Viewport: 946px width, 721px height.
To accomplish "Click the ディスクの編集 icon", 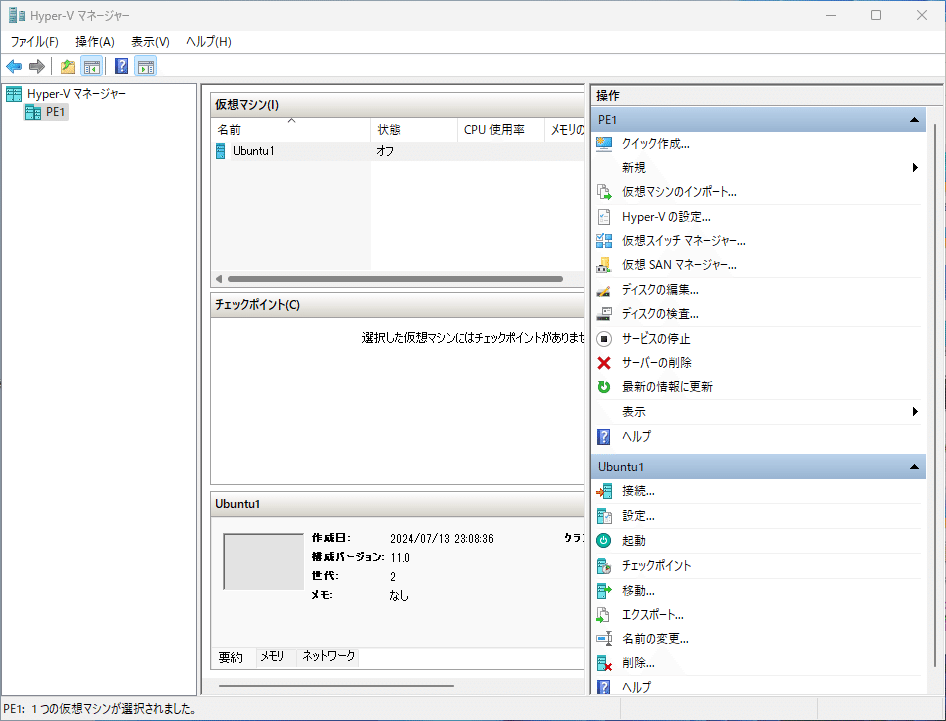I will point(604,290).
